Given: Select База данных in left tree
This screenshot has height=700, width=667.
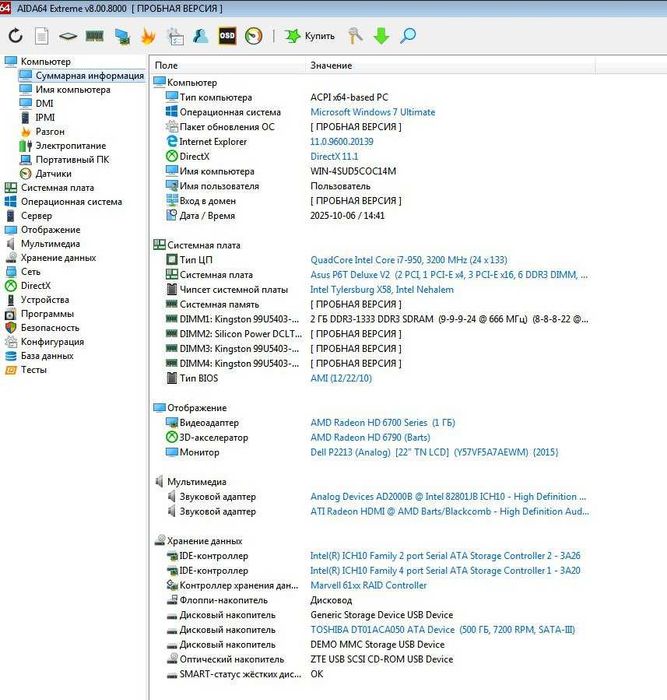Looking at the screenshot, I should [x=47, y=356].
